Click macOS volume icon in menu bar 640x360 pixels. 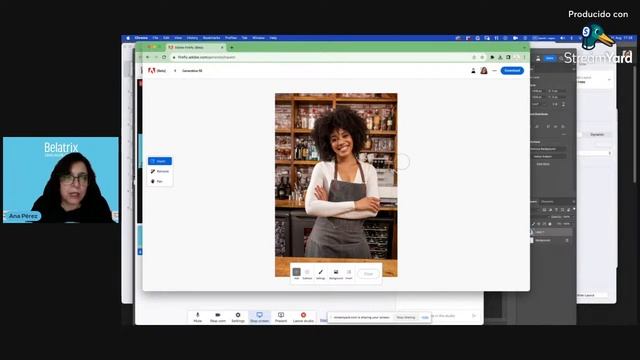tap(562, 38)
